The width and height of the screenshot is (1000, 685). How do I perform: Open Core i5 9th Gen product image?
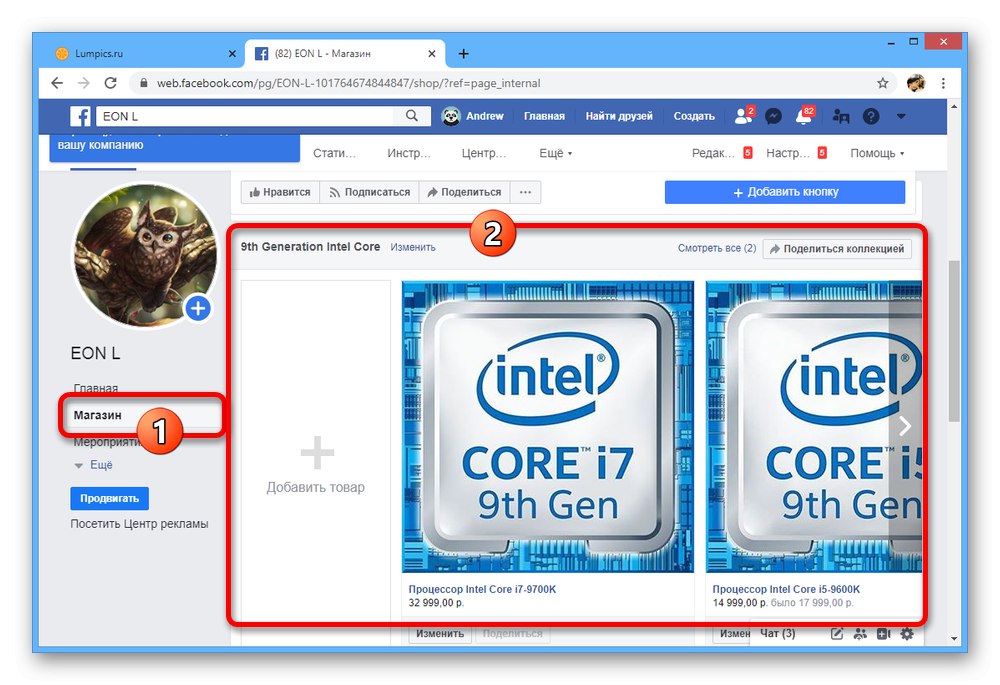(814, 427)
